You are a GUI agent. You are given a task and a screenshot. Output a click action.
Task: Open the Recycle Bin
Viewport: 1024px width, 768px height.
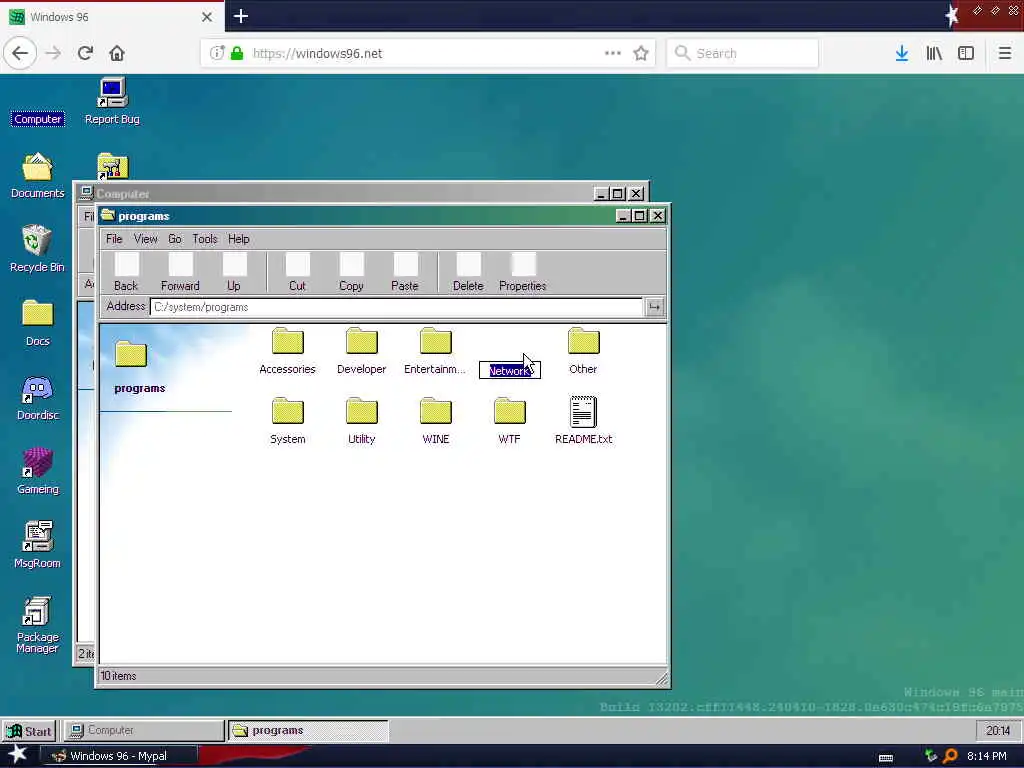[37, 249]
